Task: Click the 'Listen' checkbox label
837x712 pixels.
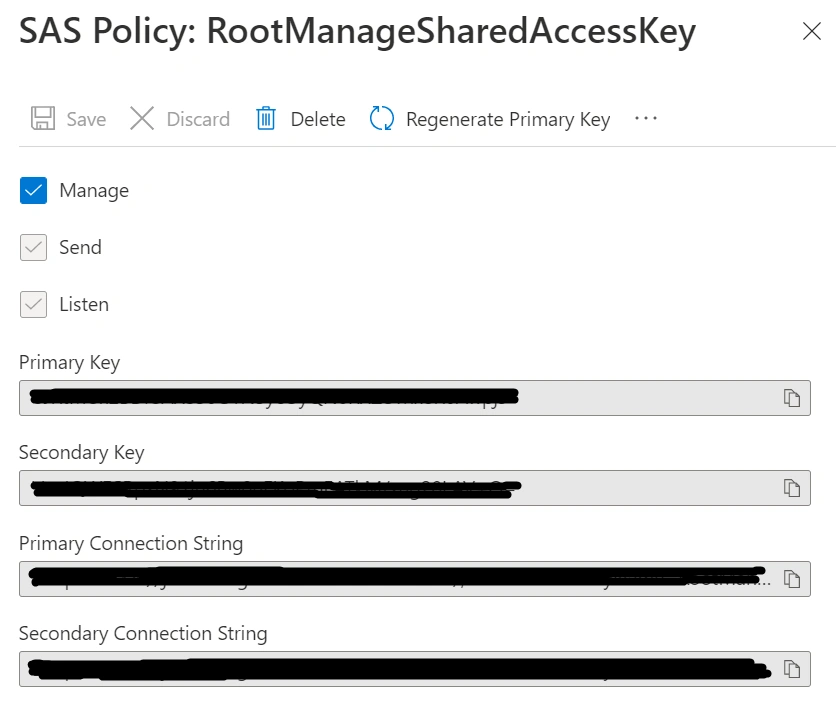Action: point(84,305)
